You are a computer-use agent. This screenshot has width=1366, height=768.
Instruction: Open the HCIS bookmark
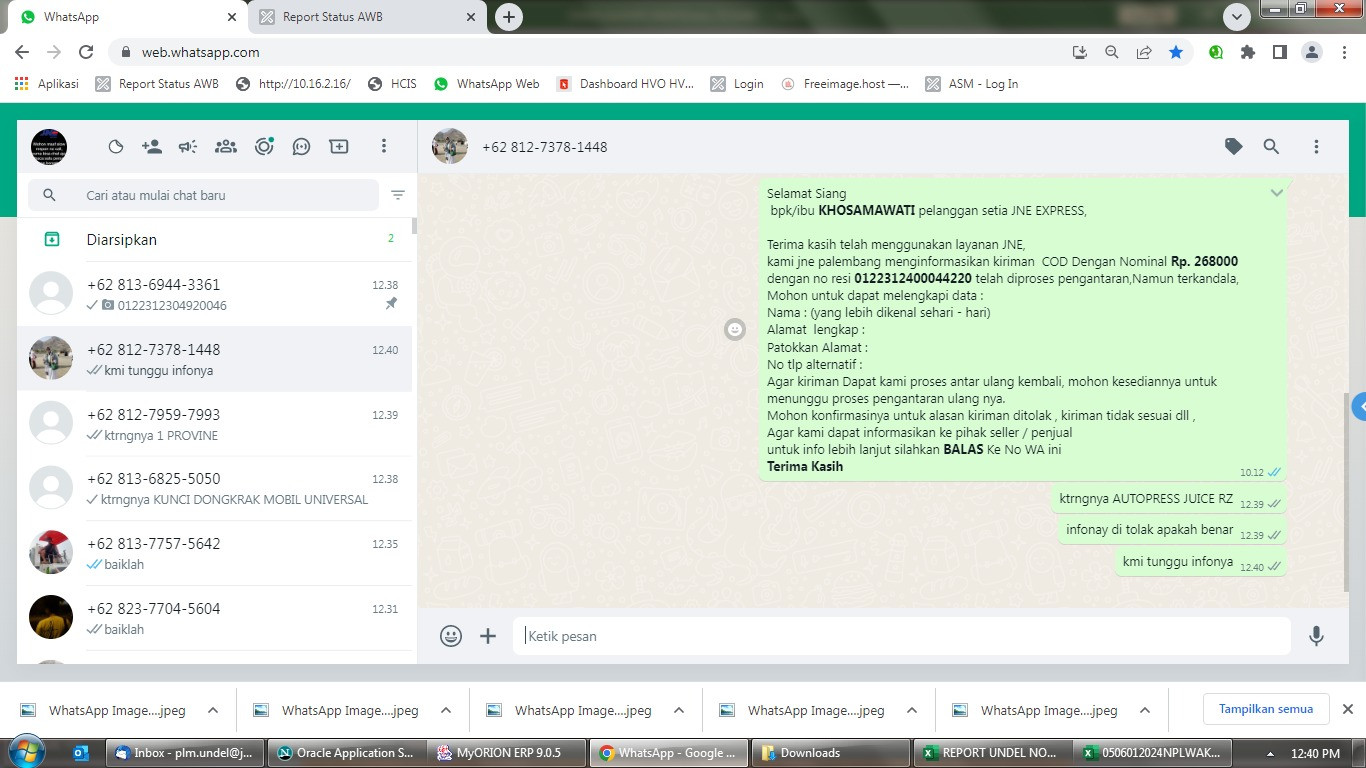(392, 84)
